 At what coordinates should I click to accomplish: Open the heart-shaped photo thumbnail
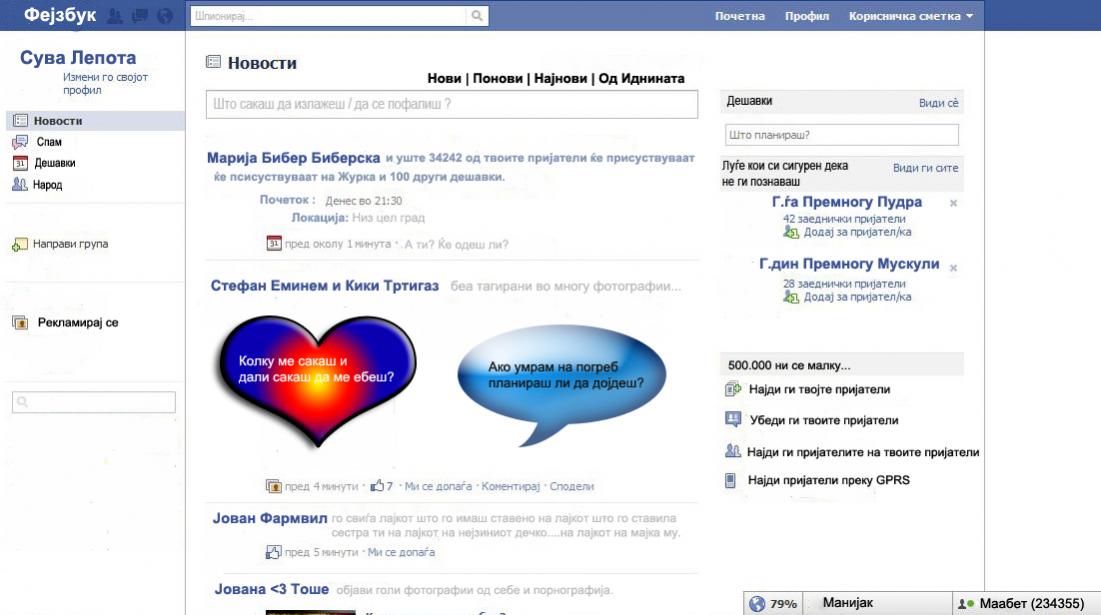click(317, 381)
